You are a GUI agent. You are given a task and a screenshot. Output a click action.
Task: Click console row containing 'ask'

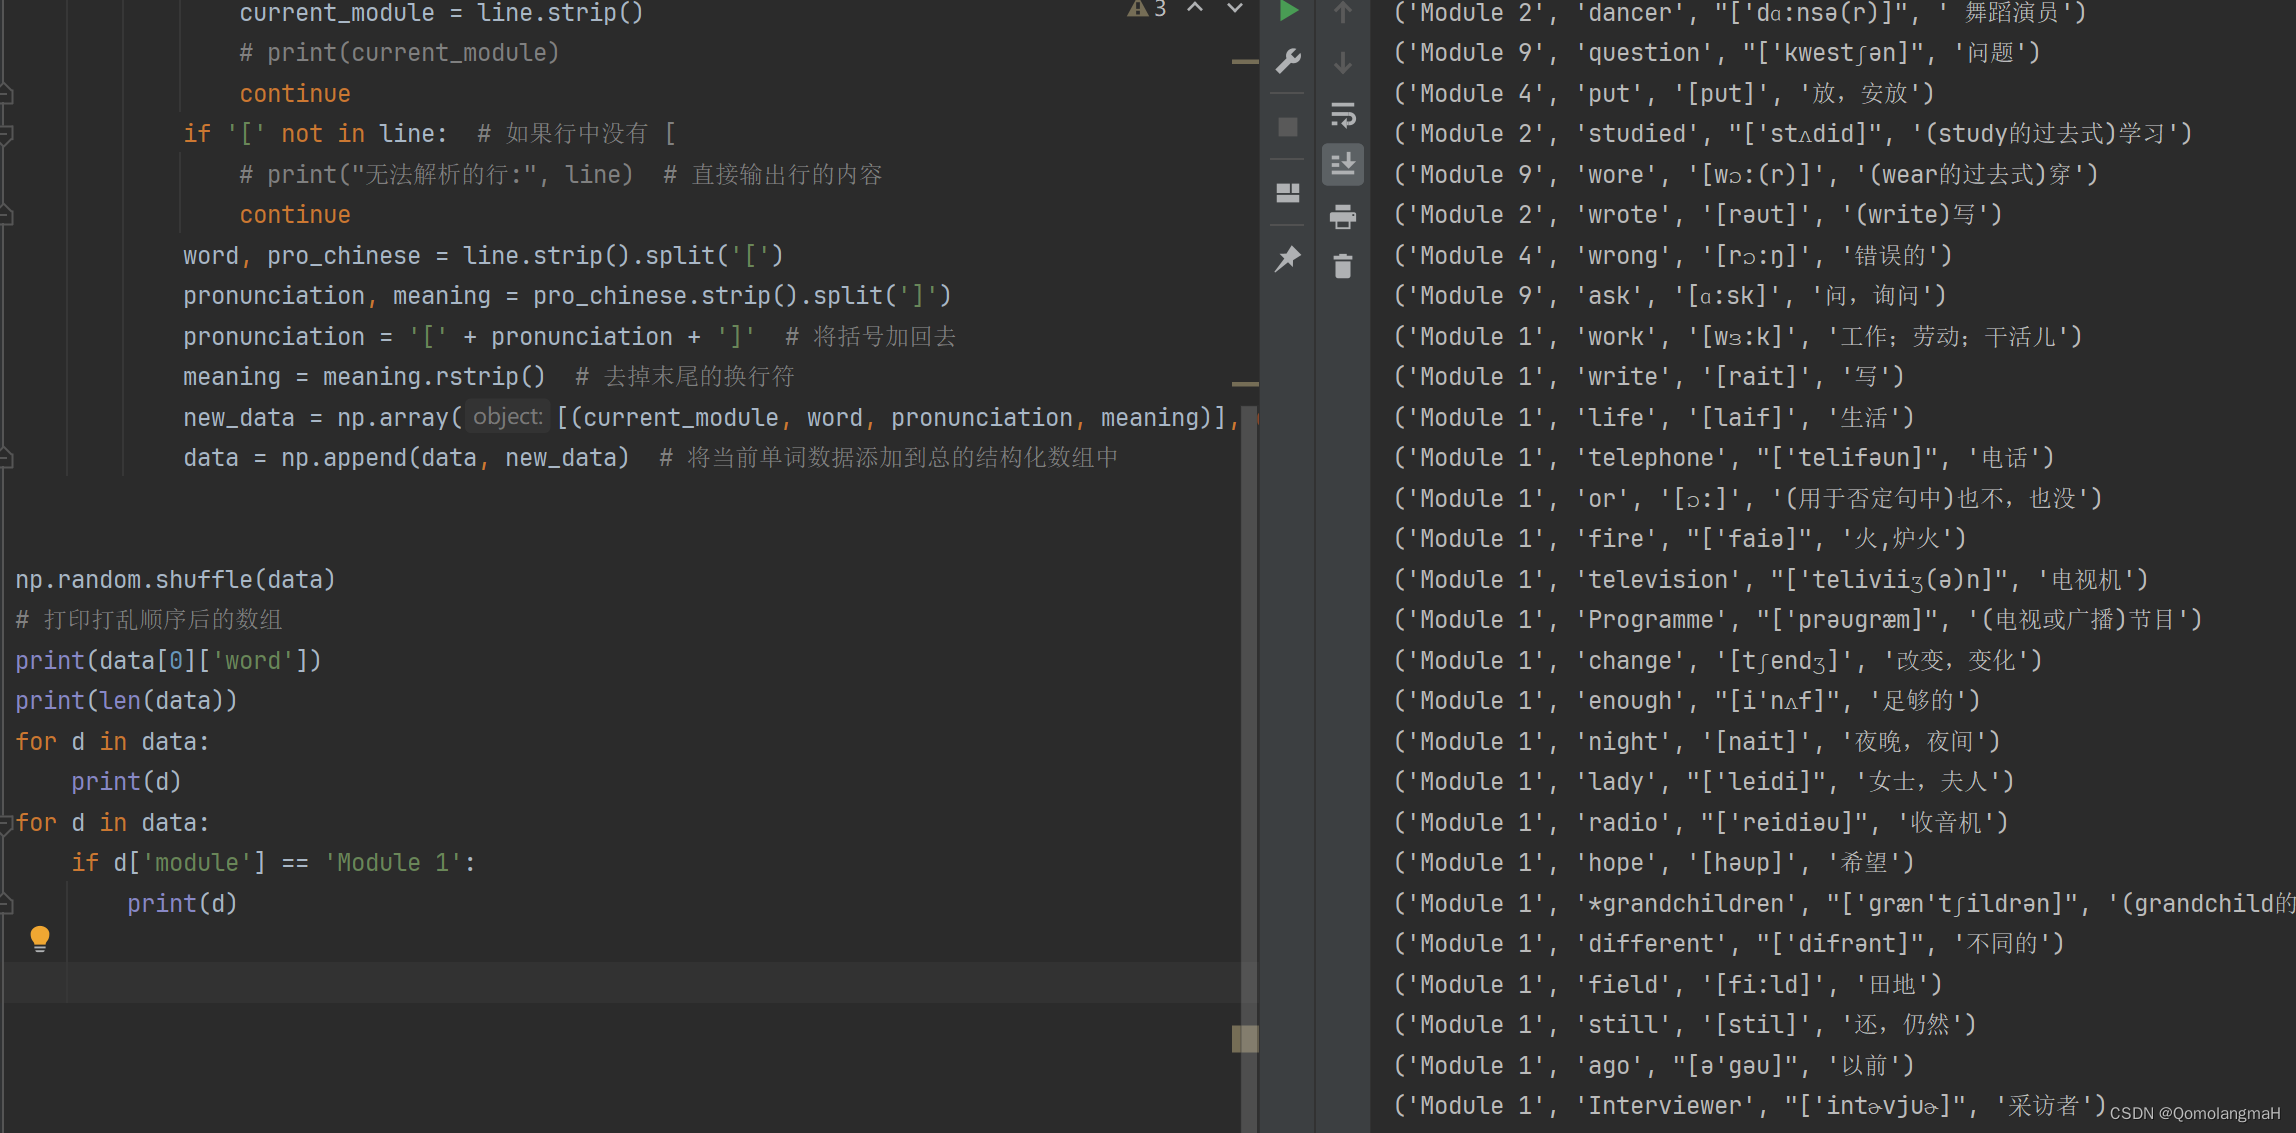(x=1669, y=296)
